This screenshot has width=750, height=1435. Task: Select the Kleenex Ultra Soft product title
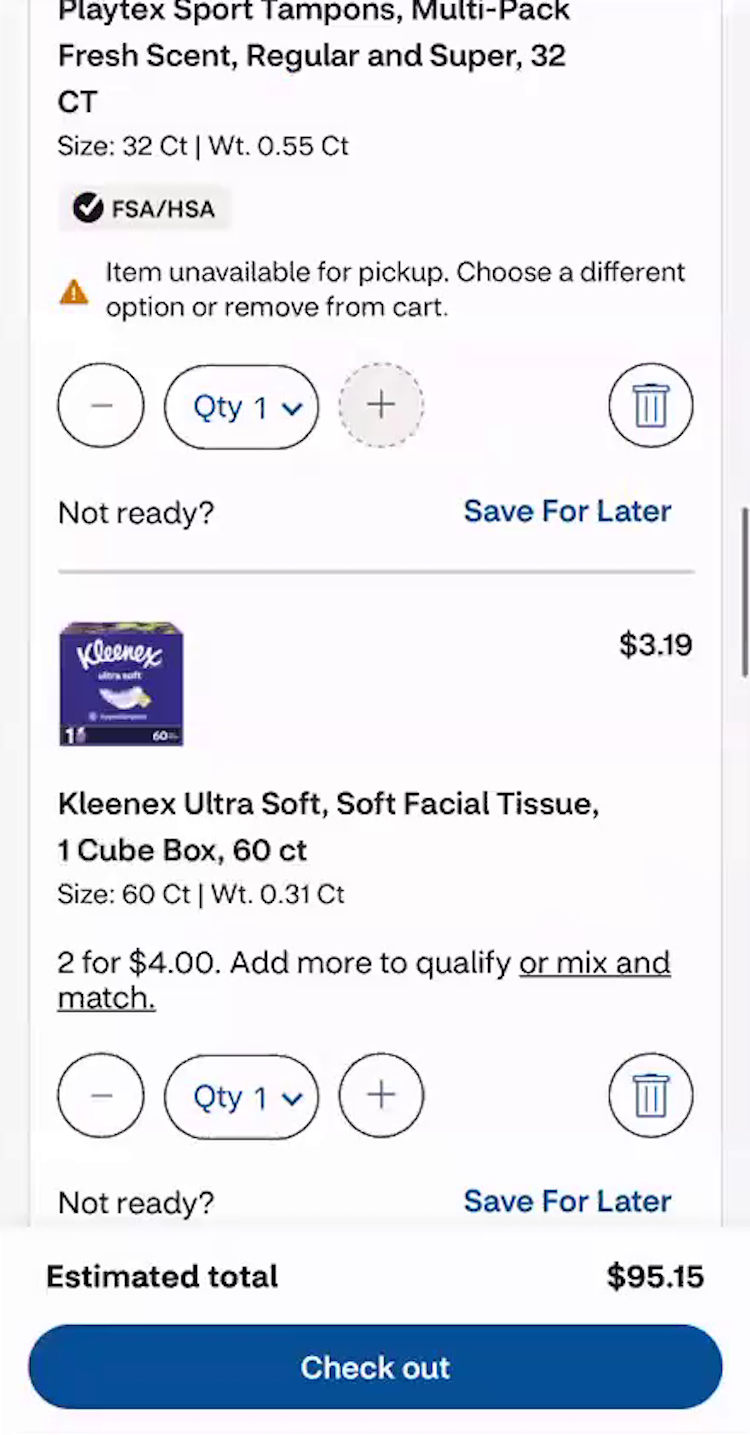[x=327, y=826]
